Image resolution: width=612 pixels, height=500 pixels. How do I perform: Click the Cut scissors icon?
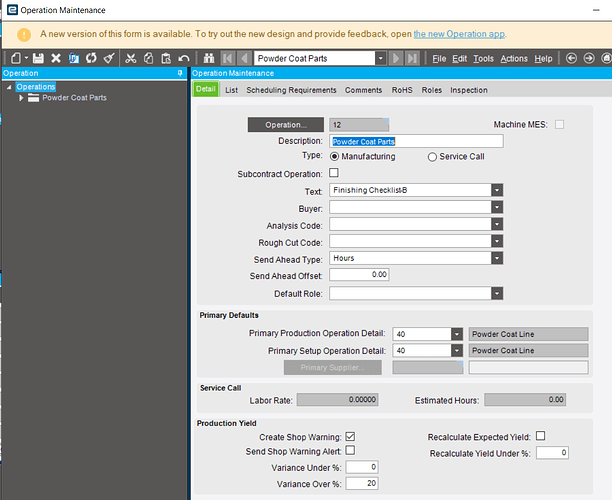(130, 59)
